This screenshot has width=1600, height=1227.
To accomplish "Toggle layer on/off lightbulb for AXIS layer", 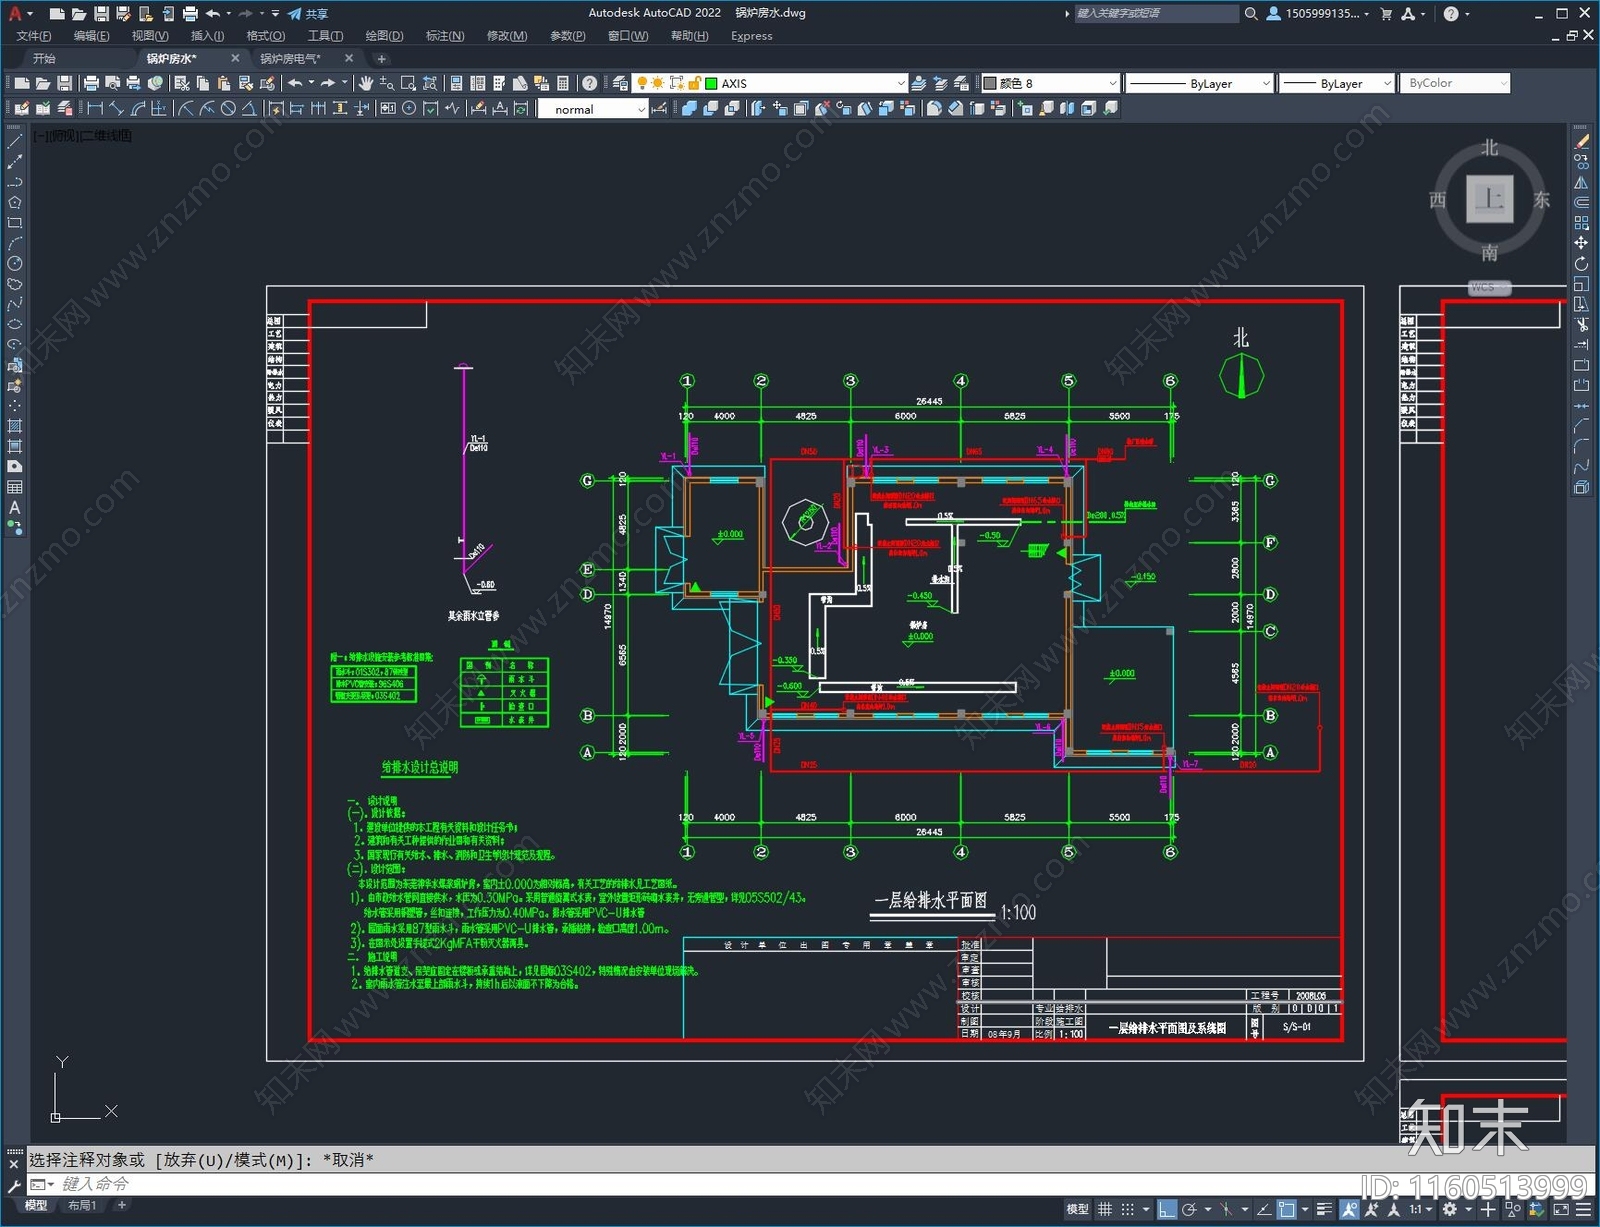I will 642,84.
